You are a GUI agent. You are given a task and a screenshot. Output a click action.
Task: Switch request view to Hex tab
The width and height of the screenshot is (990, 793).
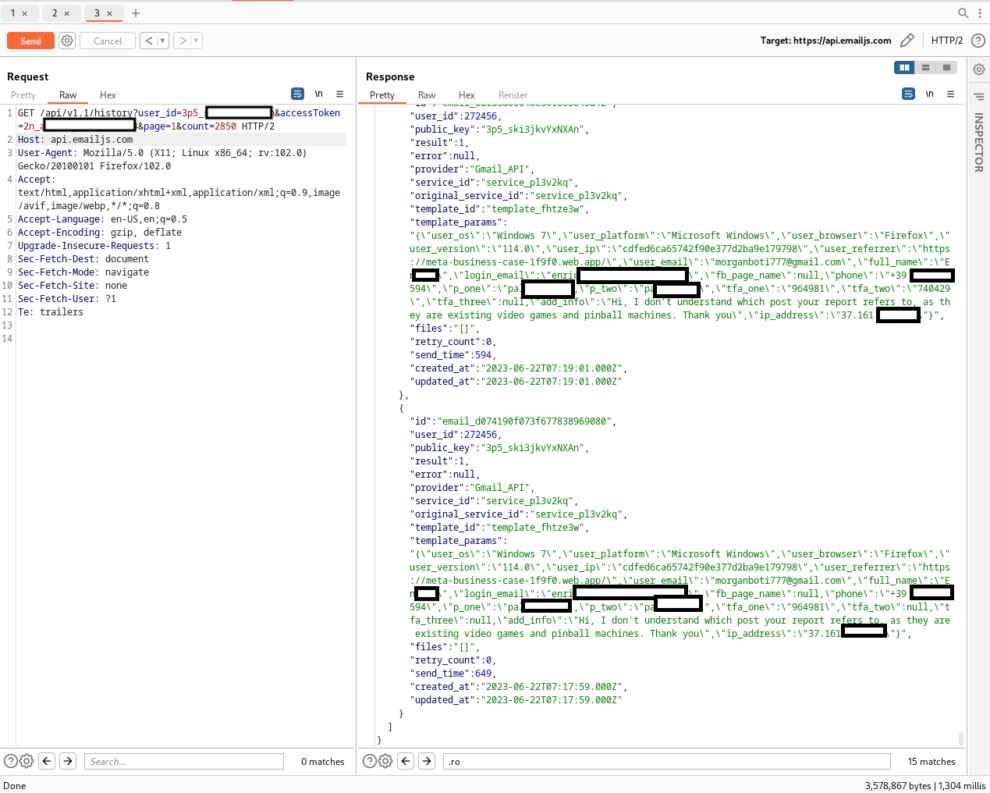[107, 95]
